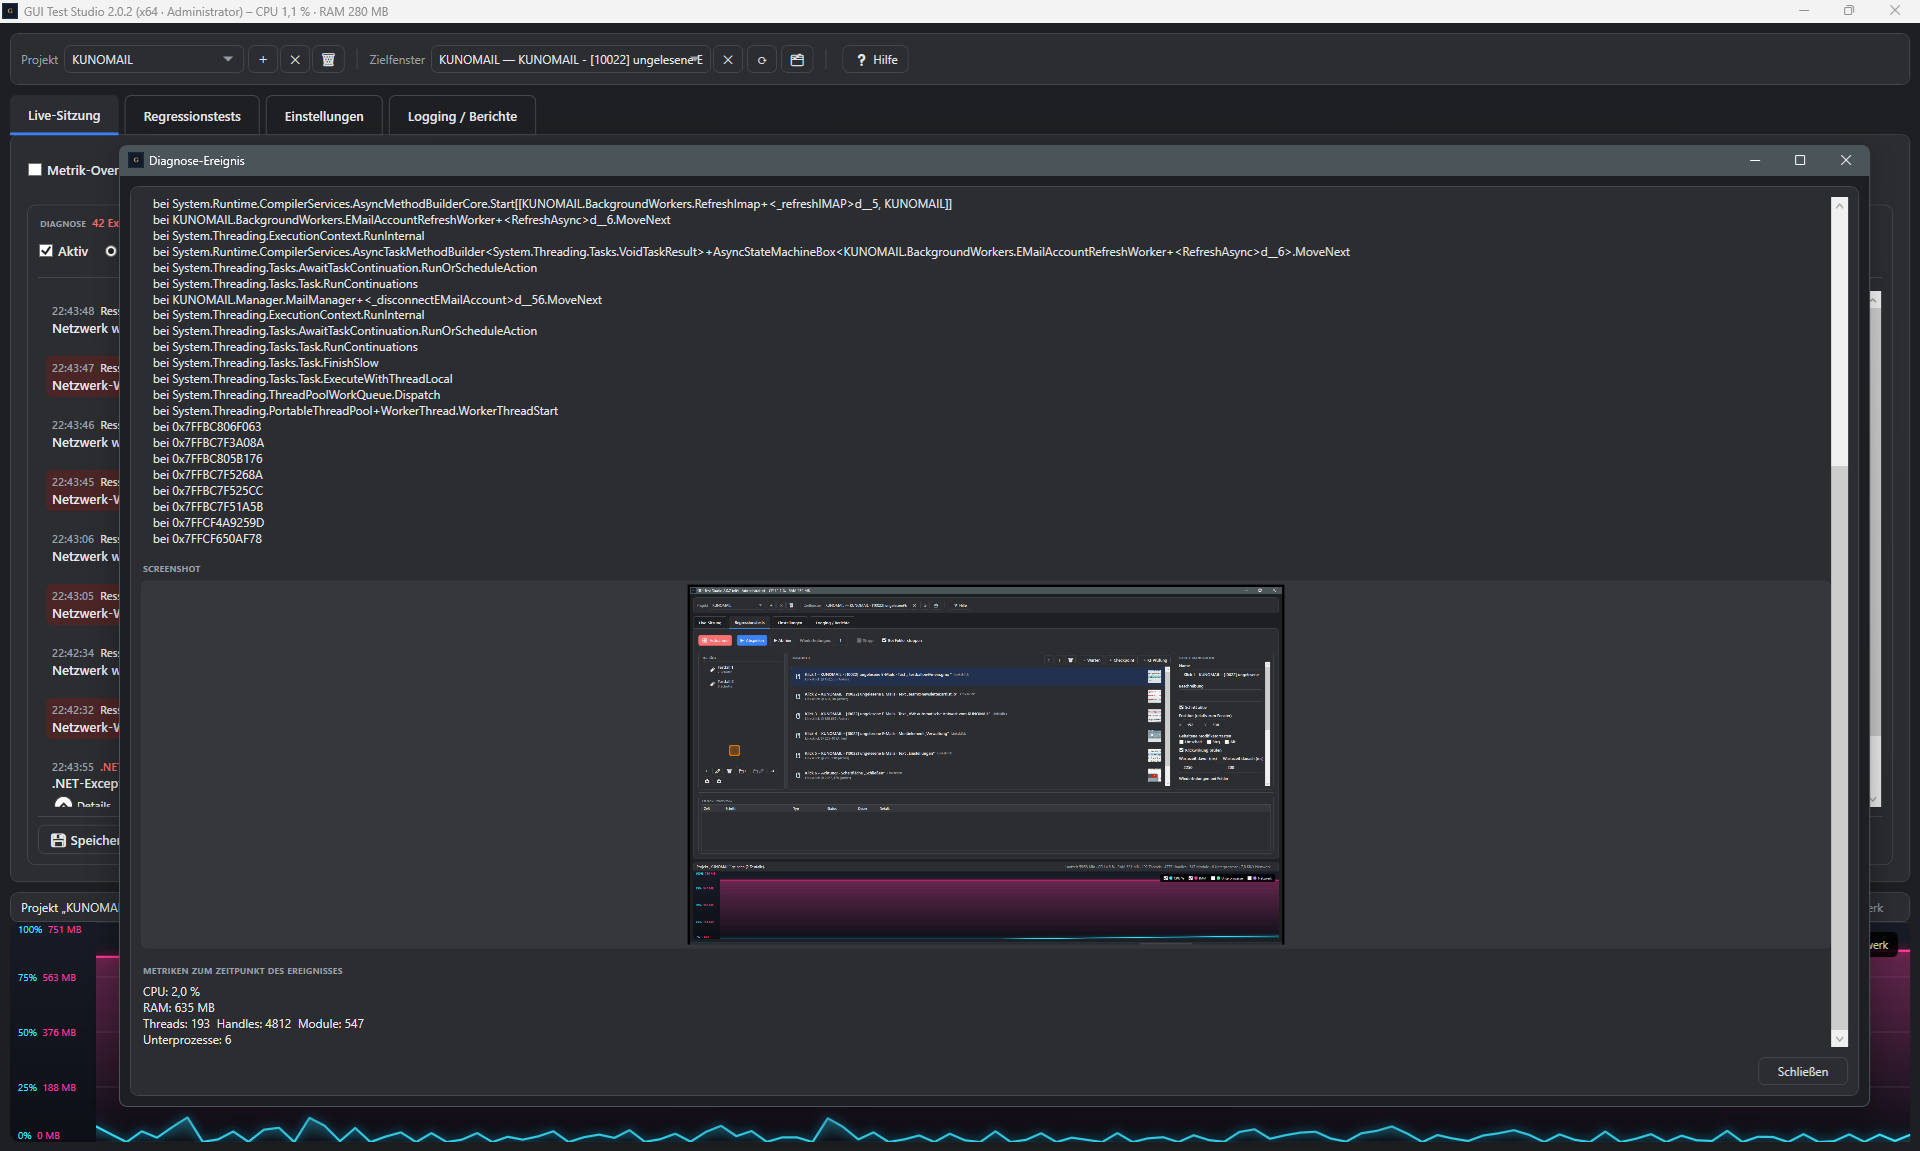Click the 'CPU: 2,0 %' metric line
Image resolution: width=1920 pixels, height=1151 pixels.
pos(171,992)
